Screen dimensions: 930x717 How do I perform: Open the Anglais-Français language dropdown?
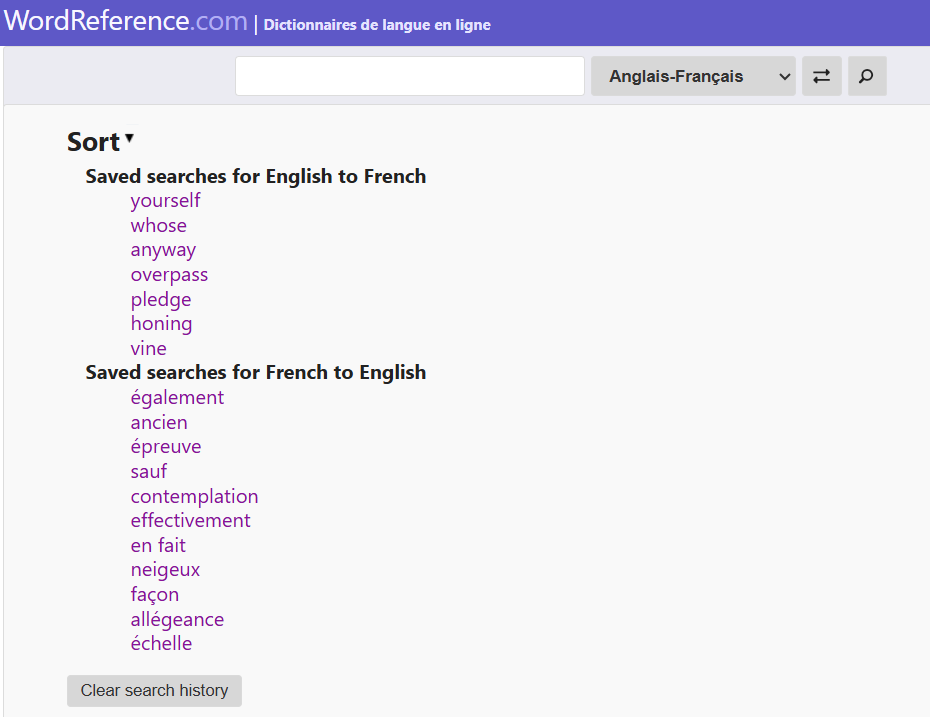pos(693,76)
